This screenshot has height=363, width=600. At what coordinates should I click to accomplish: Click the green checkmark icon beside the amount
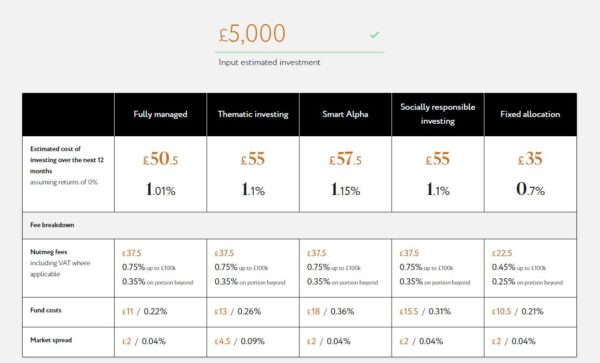pos(375,35)
